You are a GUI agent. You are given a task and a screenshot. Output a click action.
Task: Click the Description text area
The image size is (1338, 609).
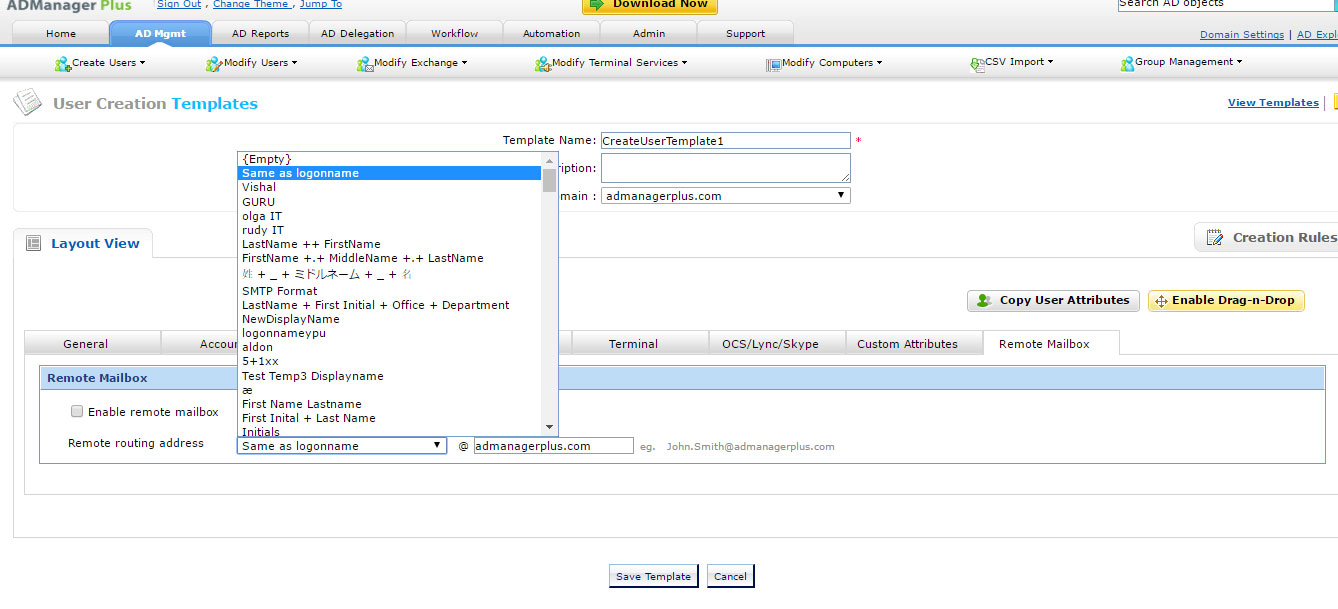[x=725, y=168]
